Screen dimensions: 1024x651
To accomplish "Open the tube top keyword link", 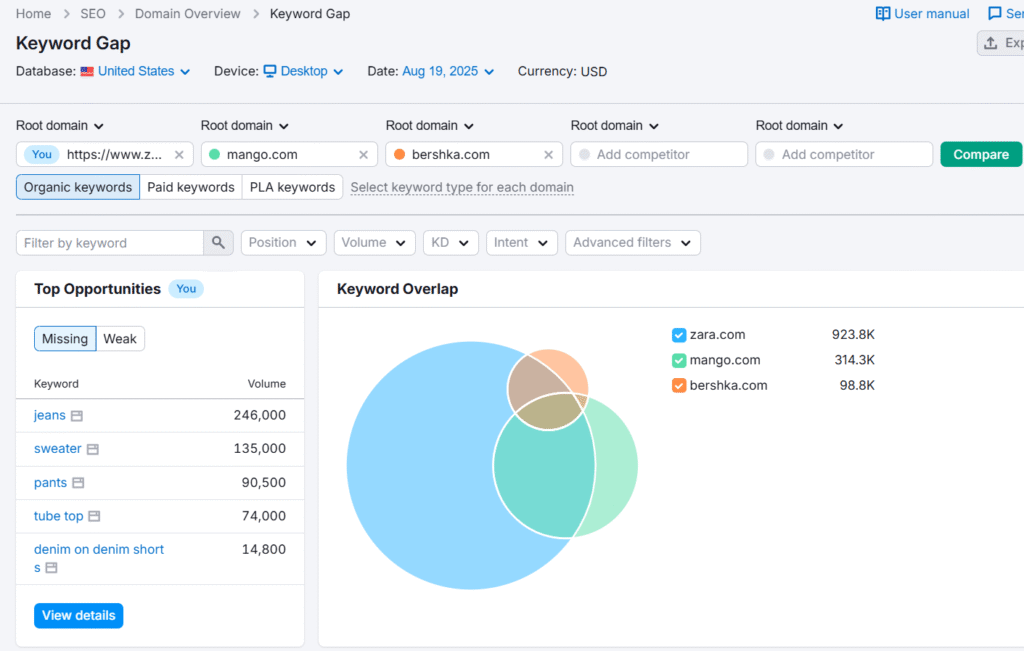I will coord(59,516).
